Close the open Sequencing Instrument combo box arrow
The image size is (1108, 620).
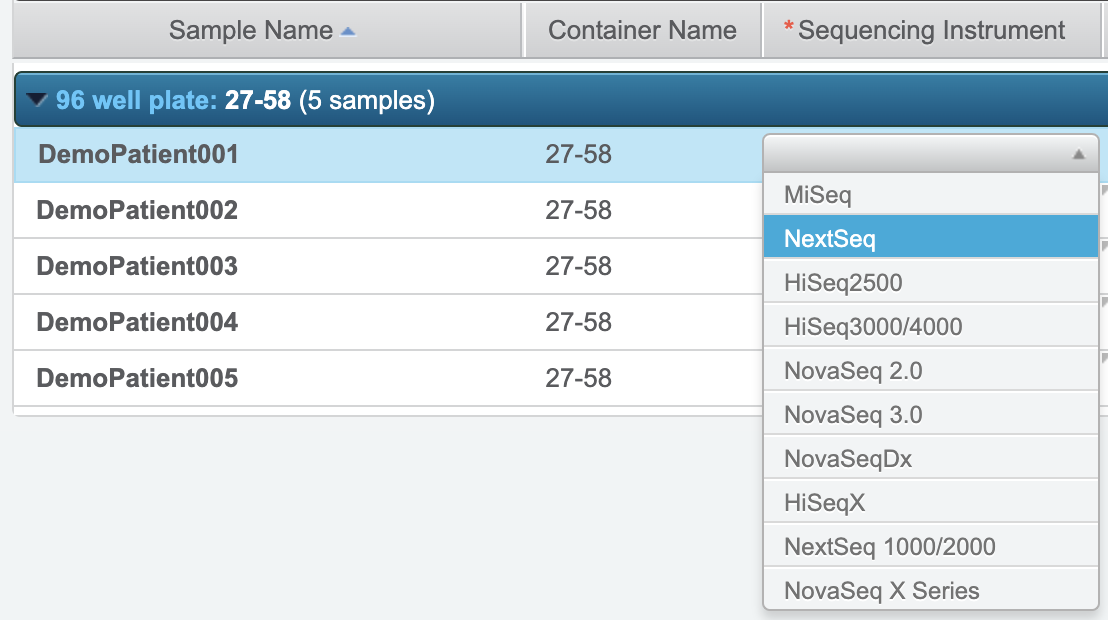[x=1078, y=155]
